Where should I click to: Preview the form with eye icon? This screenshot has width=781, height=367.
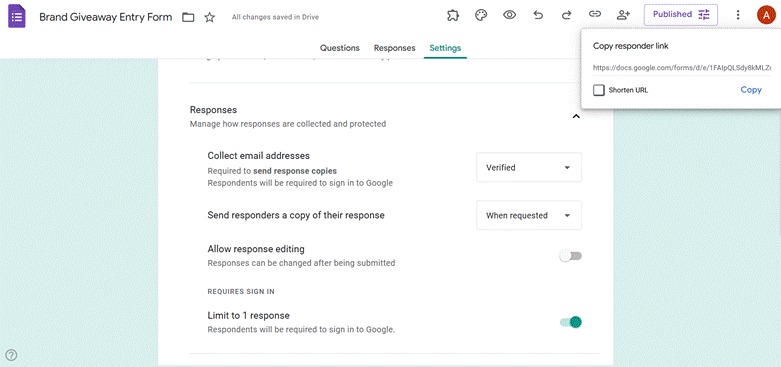tap(509, 15)
